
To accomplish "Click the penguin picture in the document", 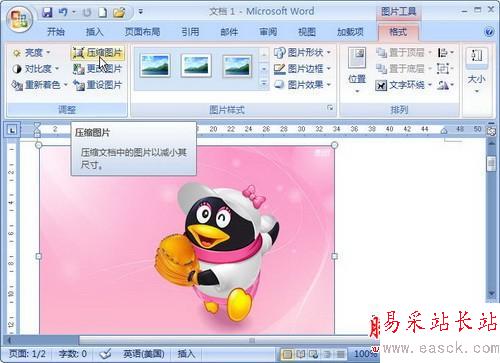I will point(187,240).
